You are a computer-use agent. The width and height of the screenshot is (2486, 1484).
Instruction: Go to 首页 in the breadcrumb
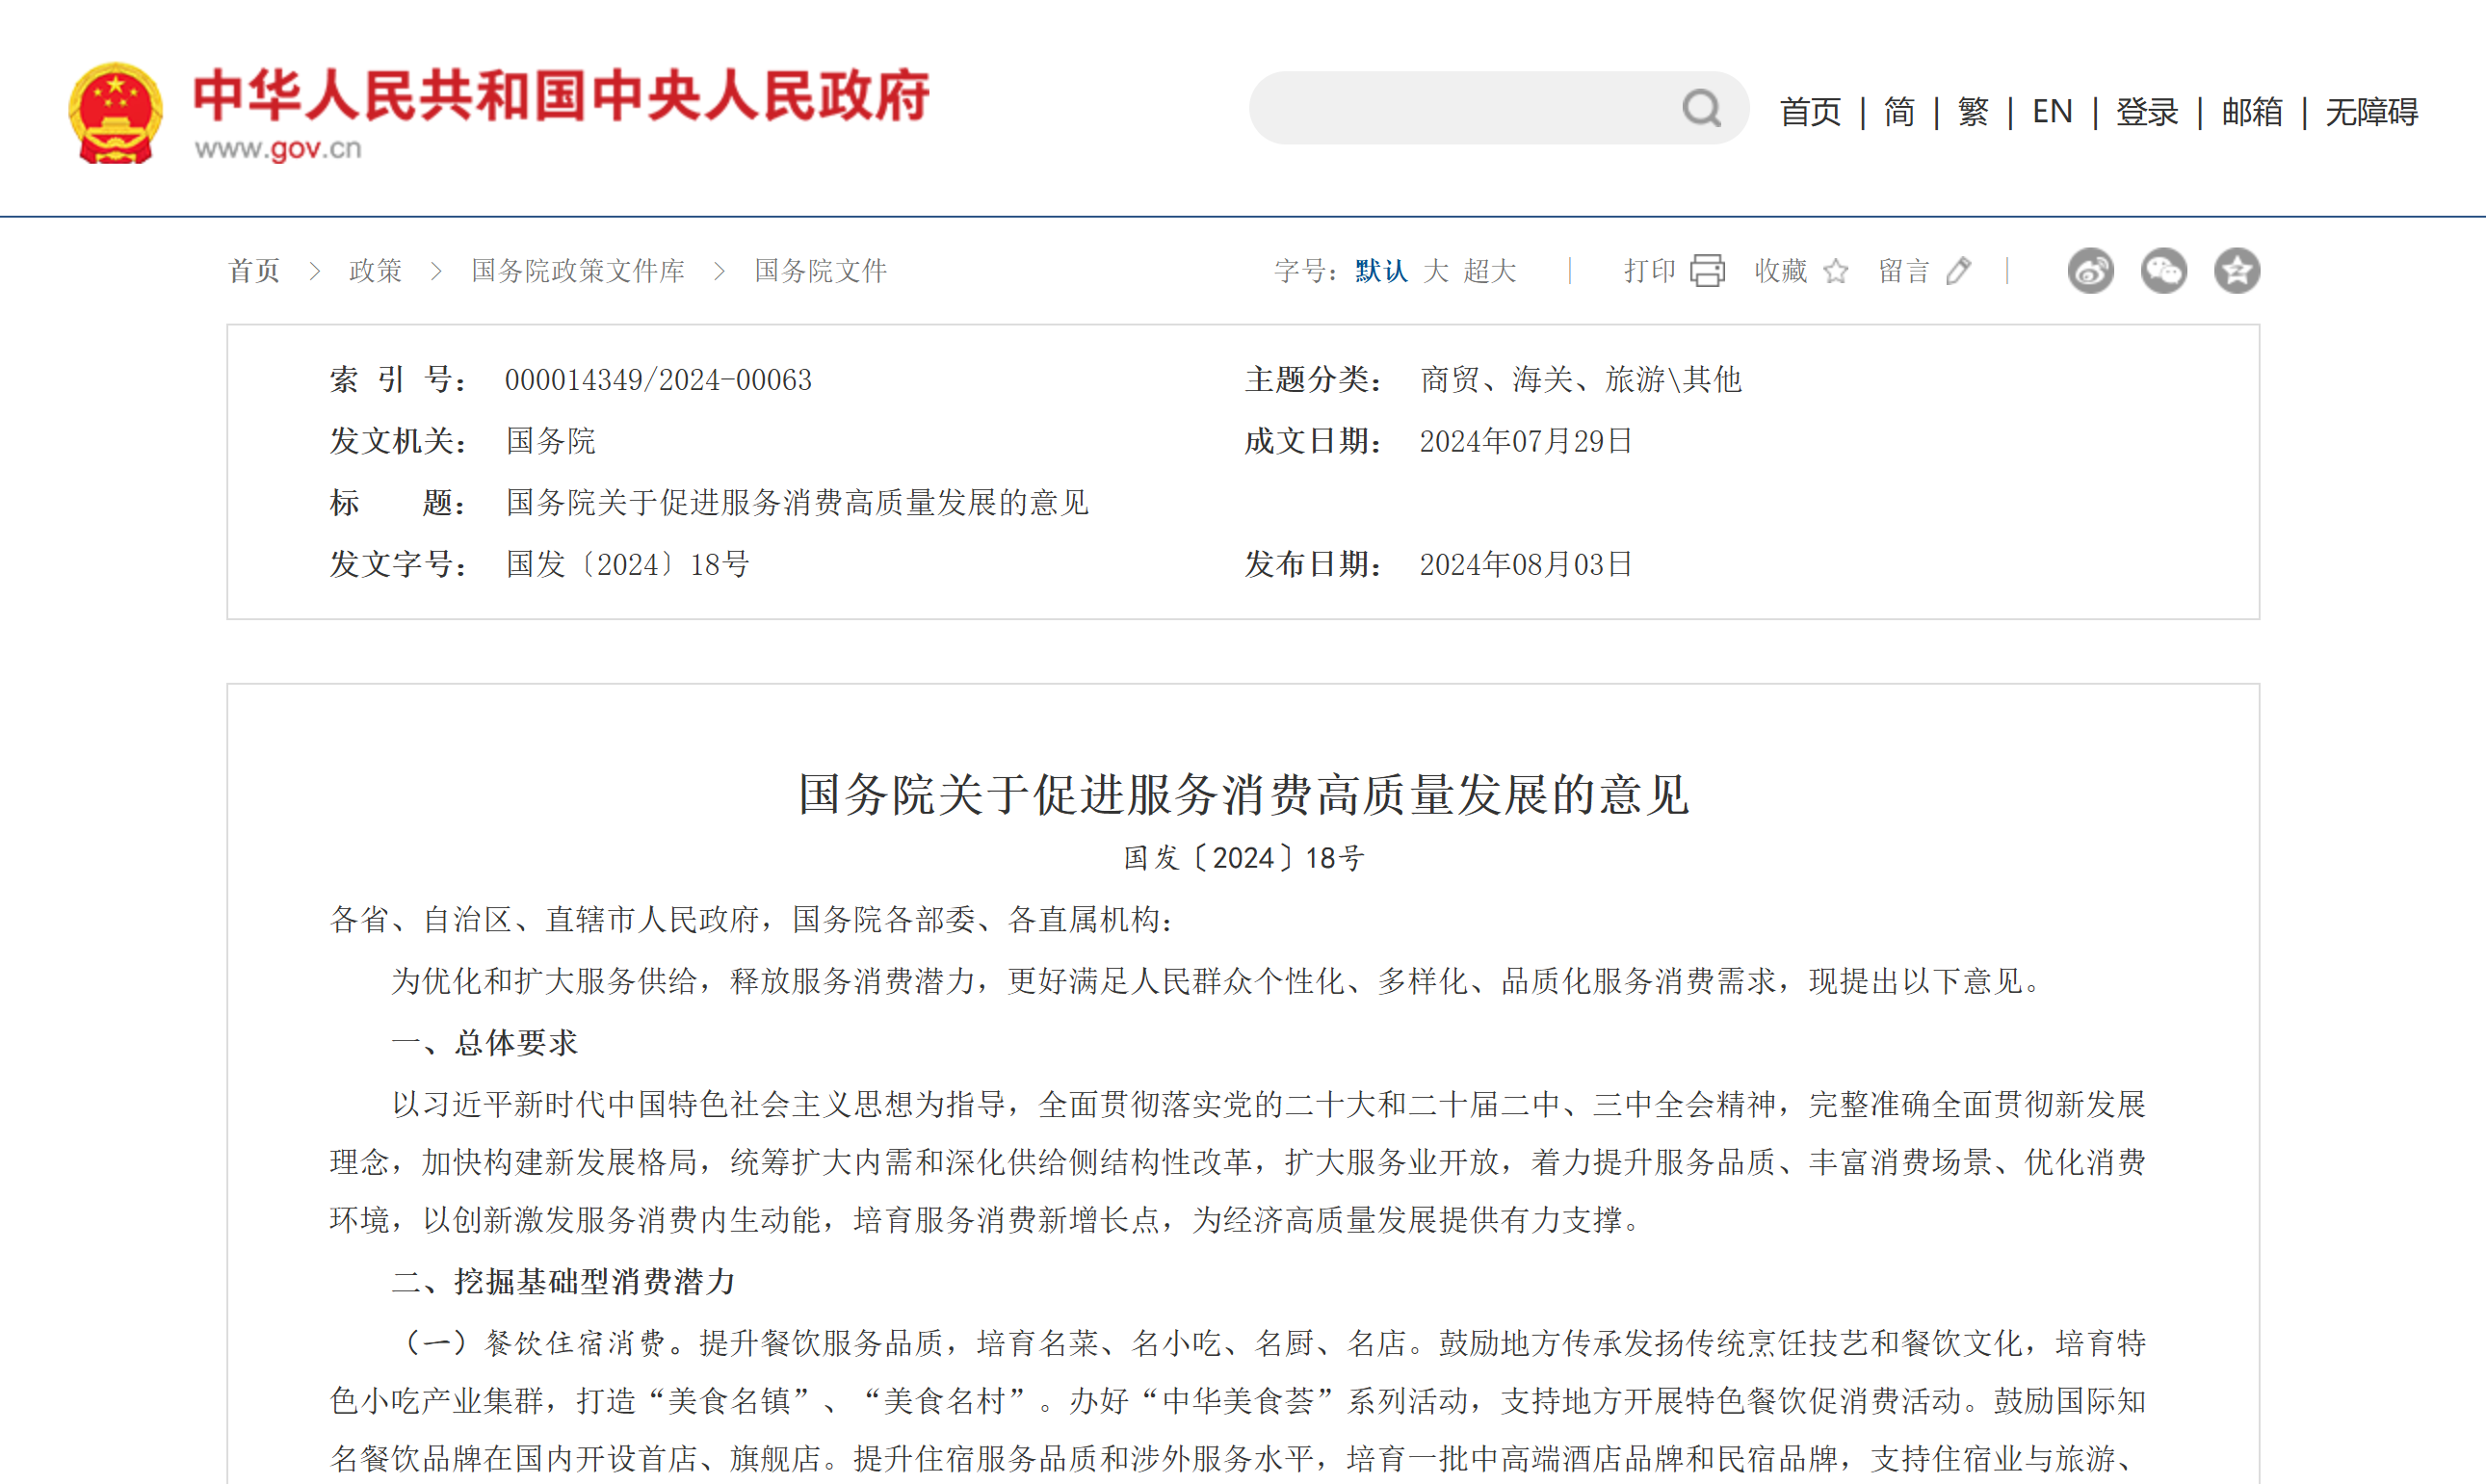pyautogui.click(x=254, y=271)
